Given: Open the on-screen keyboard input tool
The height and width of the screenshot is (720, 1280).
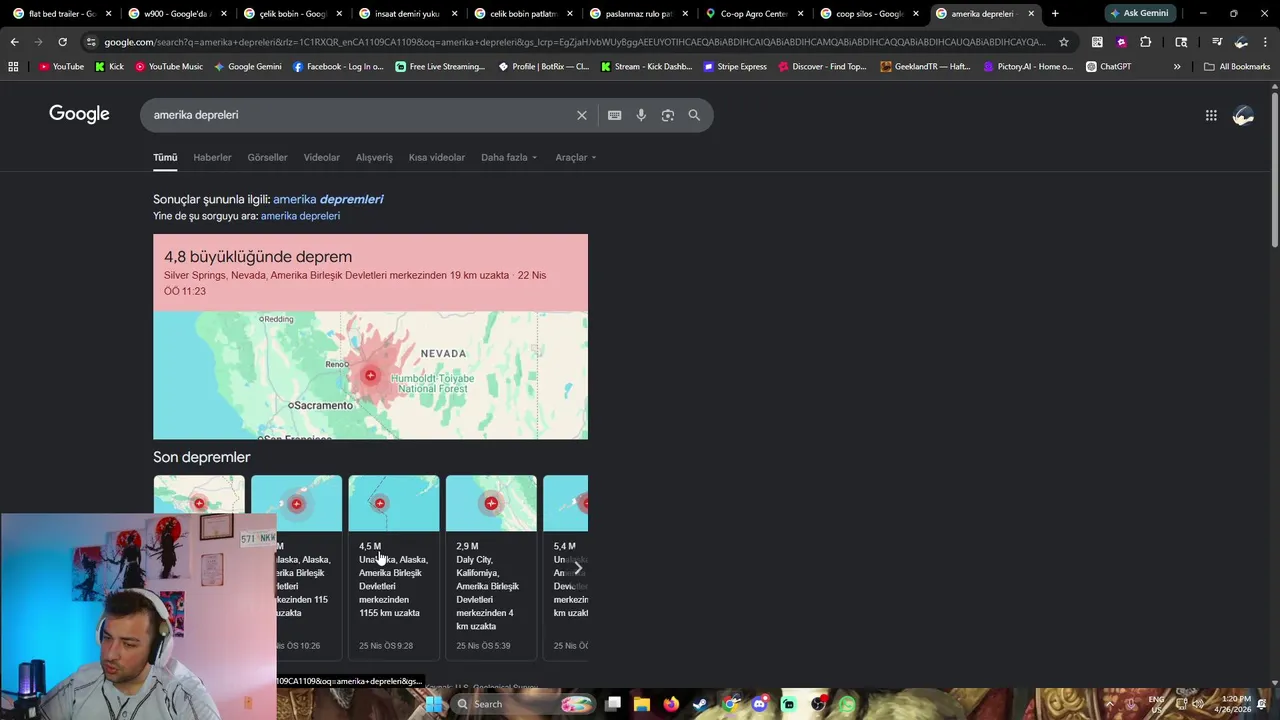Looking at the screenshot, I should pyautogui.click(x=614, y=115).
